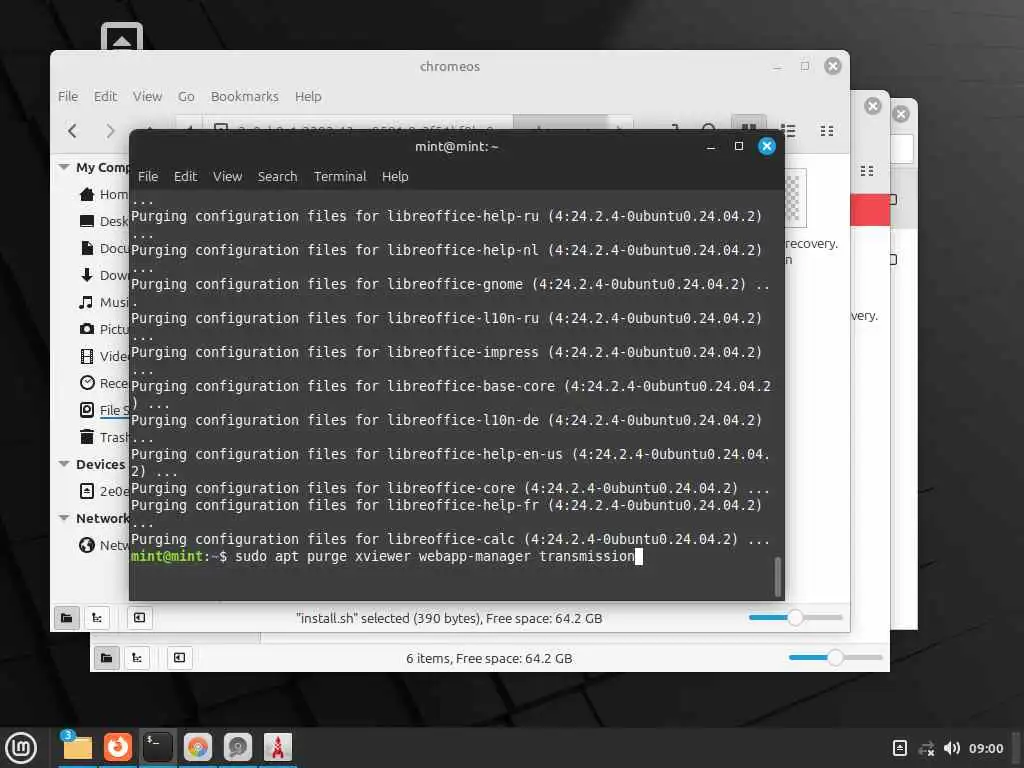Open the volume tray icon
The height and width of the screenshot is (768, 1024).
coord(952,748)
